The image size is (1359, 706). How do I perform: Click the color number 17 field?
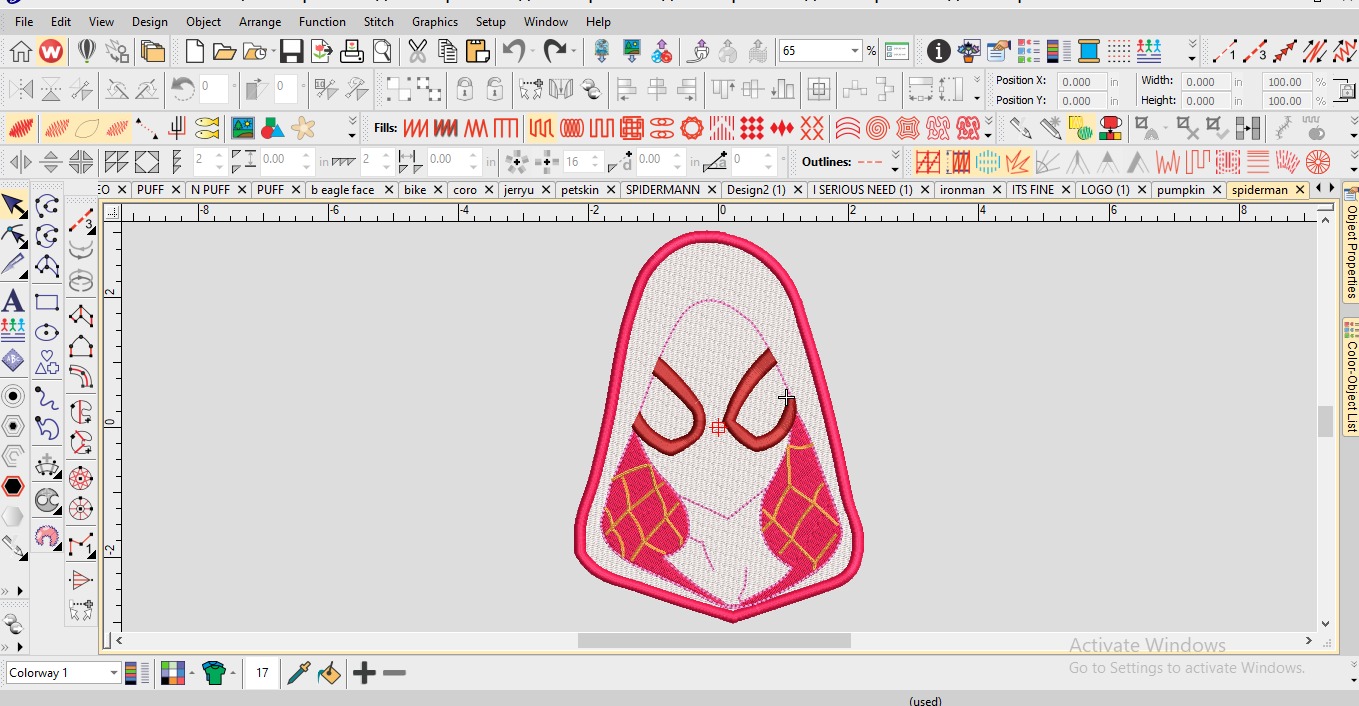262,673
